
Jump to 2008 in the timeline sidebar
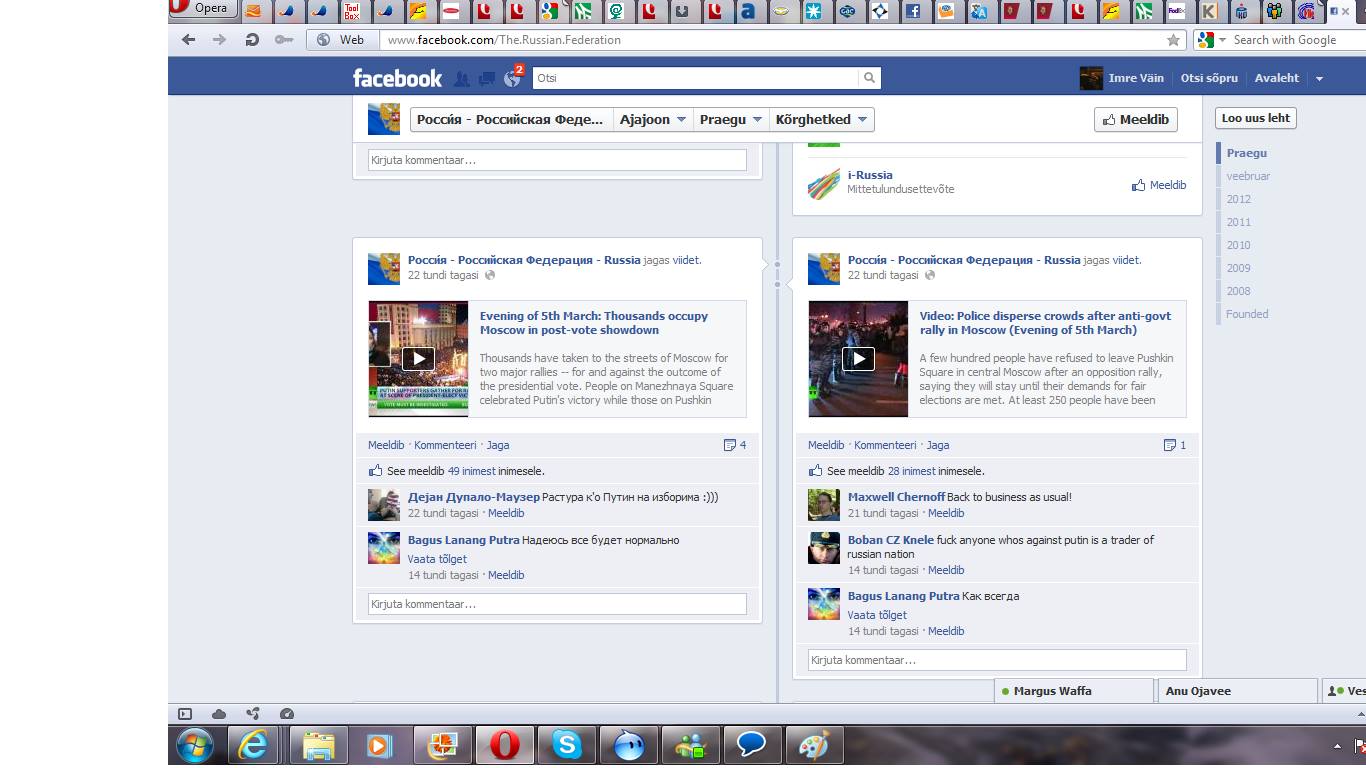[1238, 291]
